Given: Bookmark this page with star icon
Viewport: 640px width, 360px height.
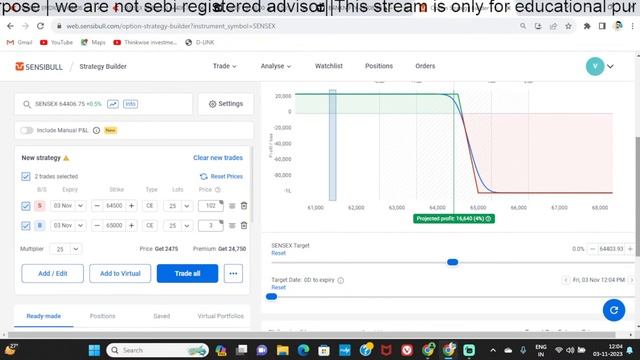Looking at the screenshot, I should point(568,26).
